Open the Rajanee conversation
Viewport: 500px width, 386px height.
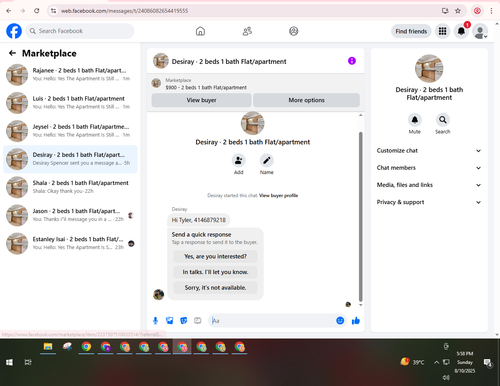point(70,75)
